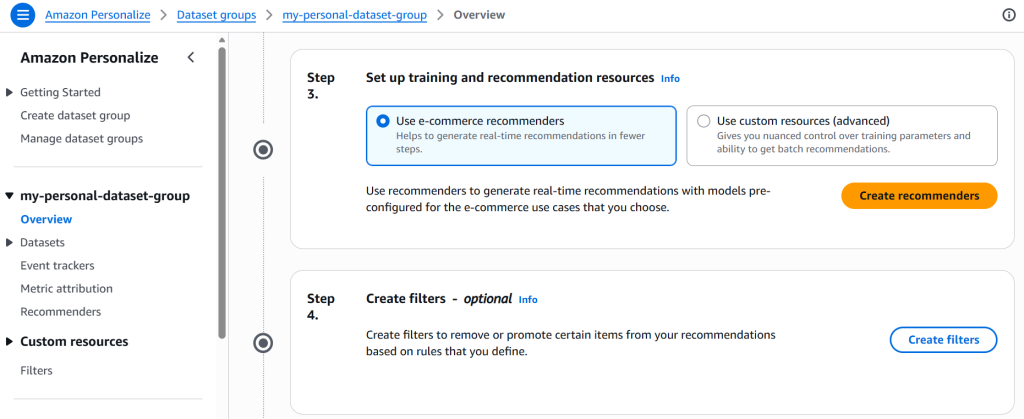Viewport: 1024px width, 419px height.
Task: Click the Create recommenders button
Action: click(x=919, y=196)
